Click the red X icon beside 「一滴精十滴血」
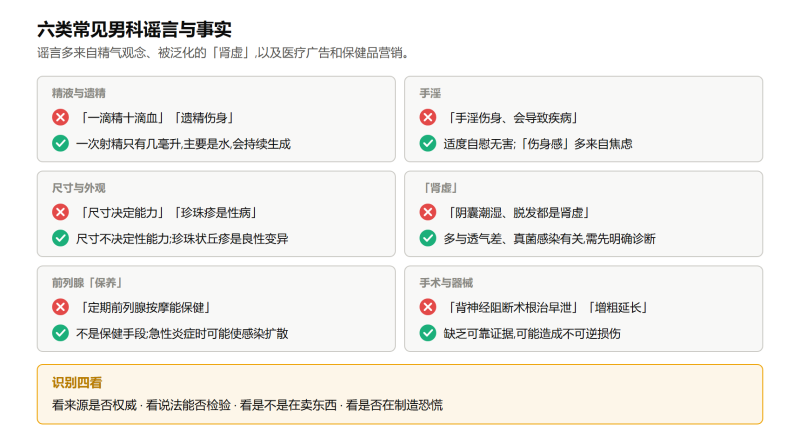The width and height of the screenshot is (800, 437). click(60, 117)
